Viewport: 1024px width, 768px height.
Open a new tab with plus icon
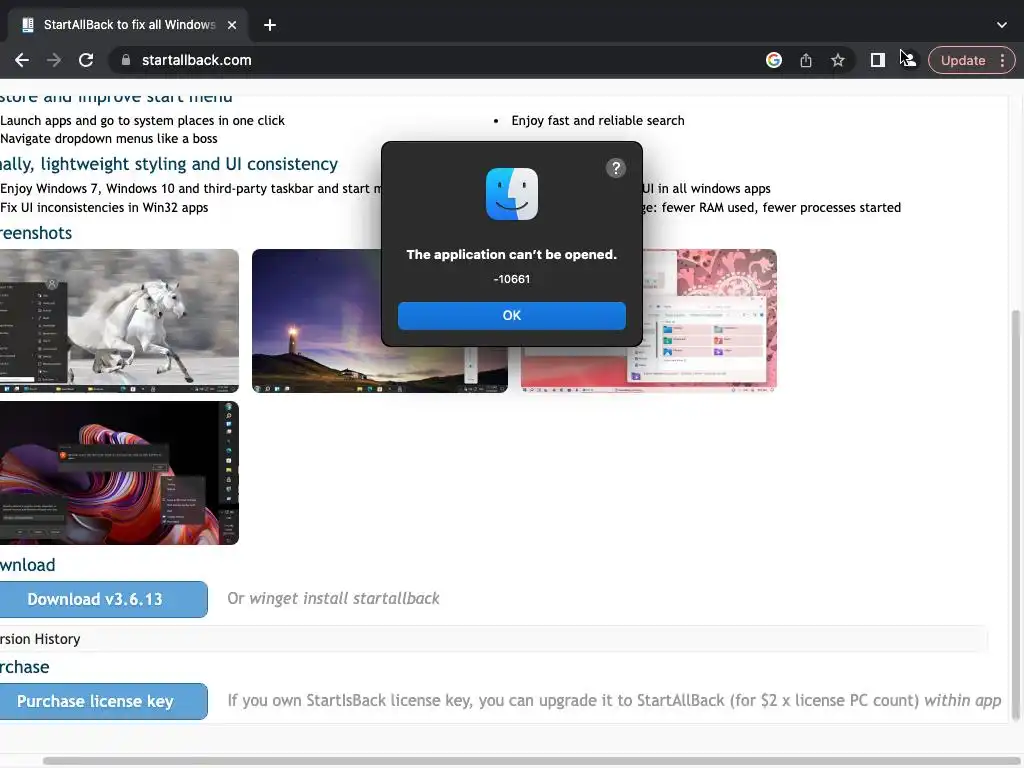[270, 25]
